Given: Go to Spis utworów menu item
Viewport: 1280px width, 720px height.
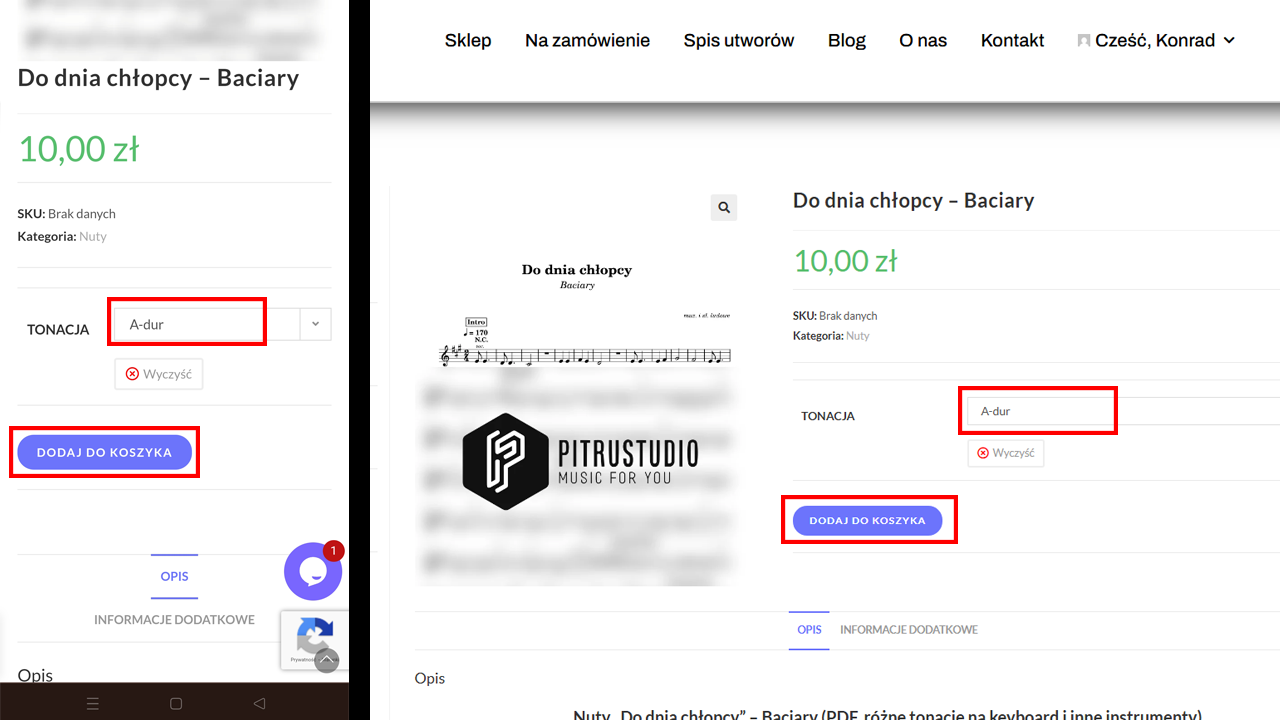Looking at the screenshot, I should pyautogui.click(x=739, y=41).
